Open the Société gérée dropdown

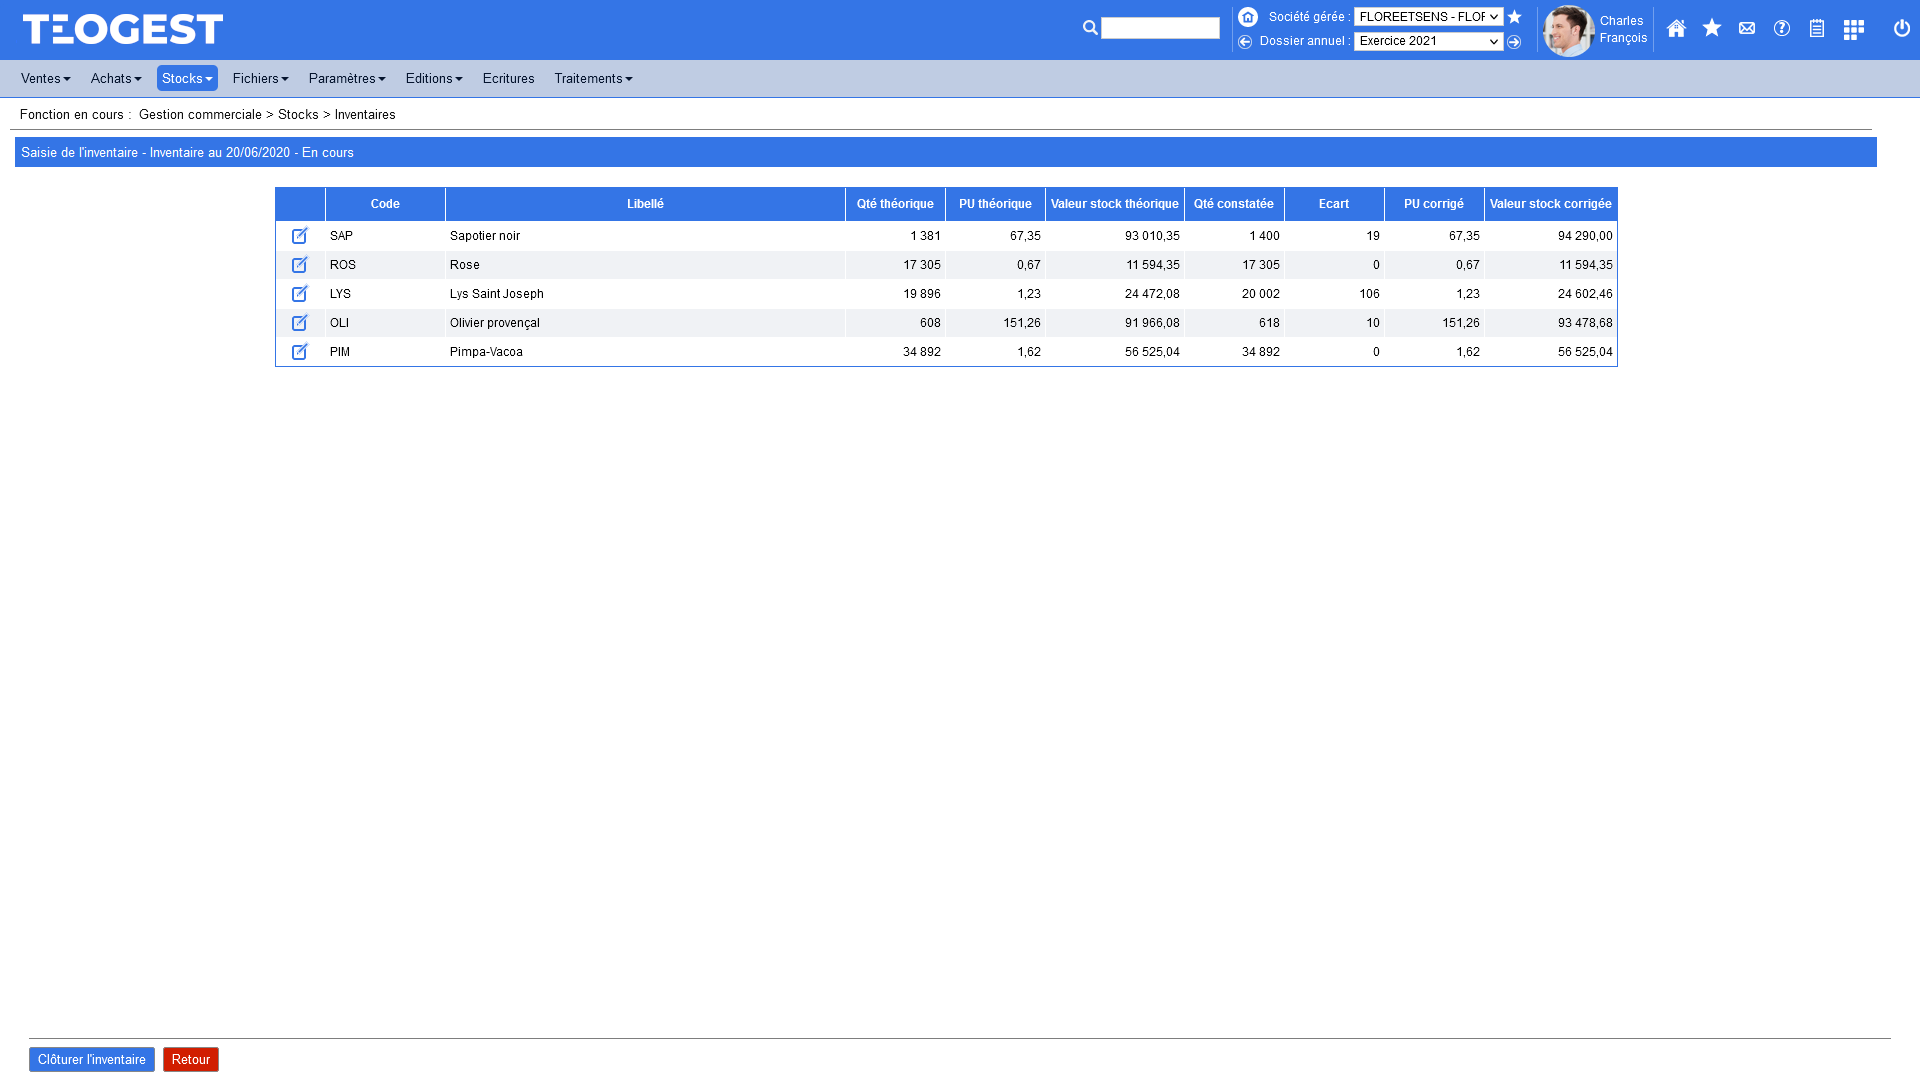pos(1427,17)
